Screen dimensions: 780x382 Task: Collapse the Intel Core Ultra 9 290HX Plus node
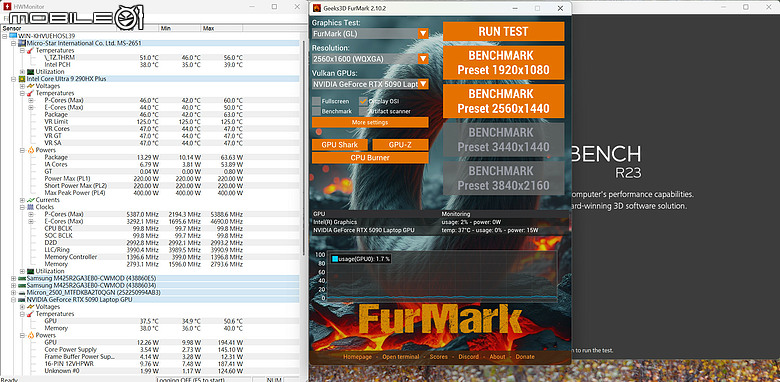pos(13,79)
